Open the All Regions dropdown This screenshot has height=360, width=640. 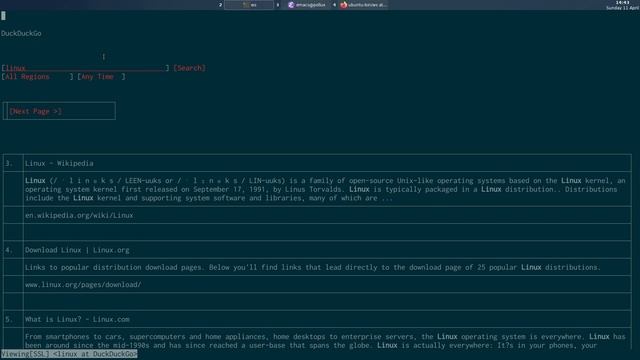click(38, 77)
